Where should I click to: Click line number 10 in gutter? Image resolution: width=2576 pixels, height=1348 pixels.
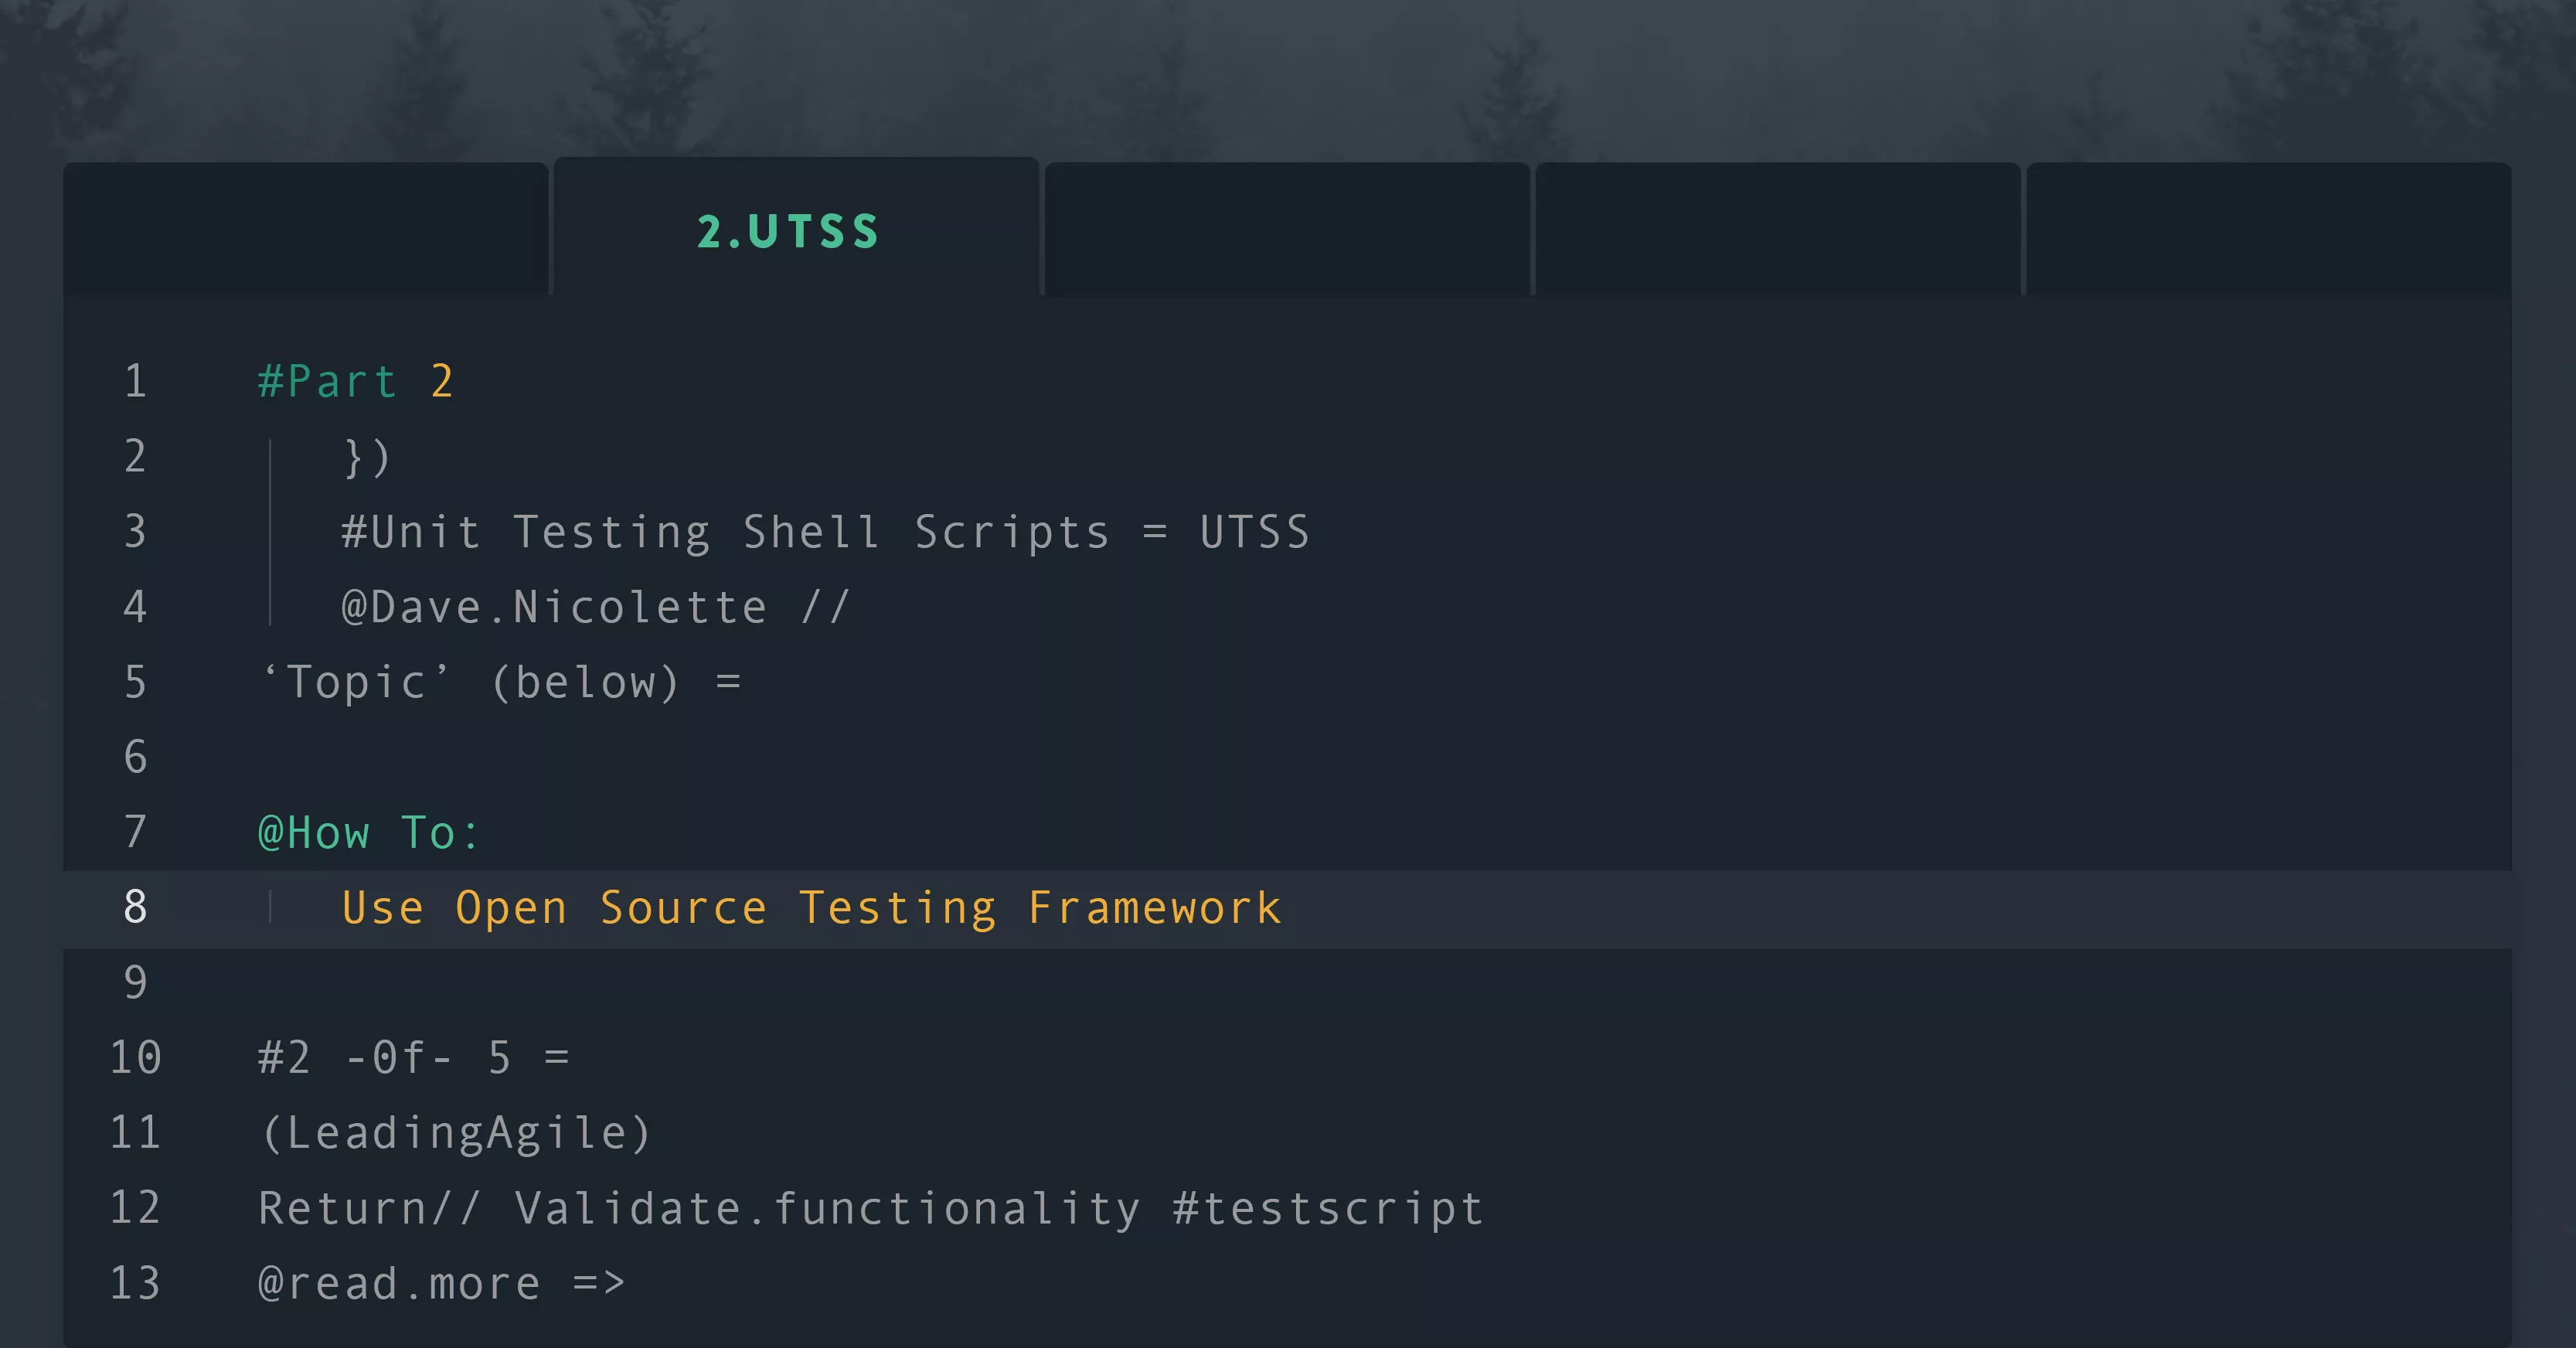point(135,1058)
